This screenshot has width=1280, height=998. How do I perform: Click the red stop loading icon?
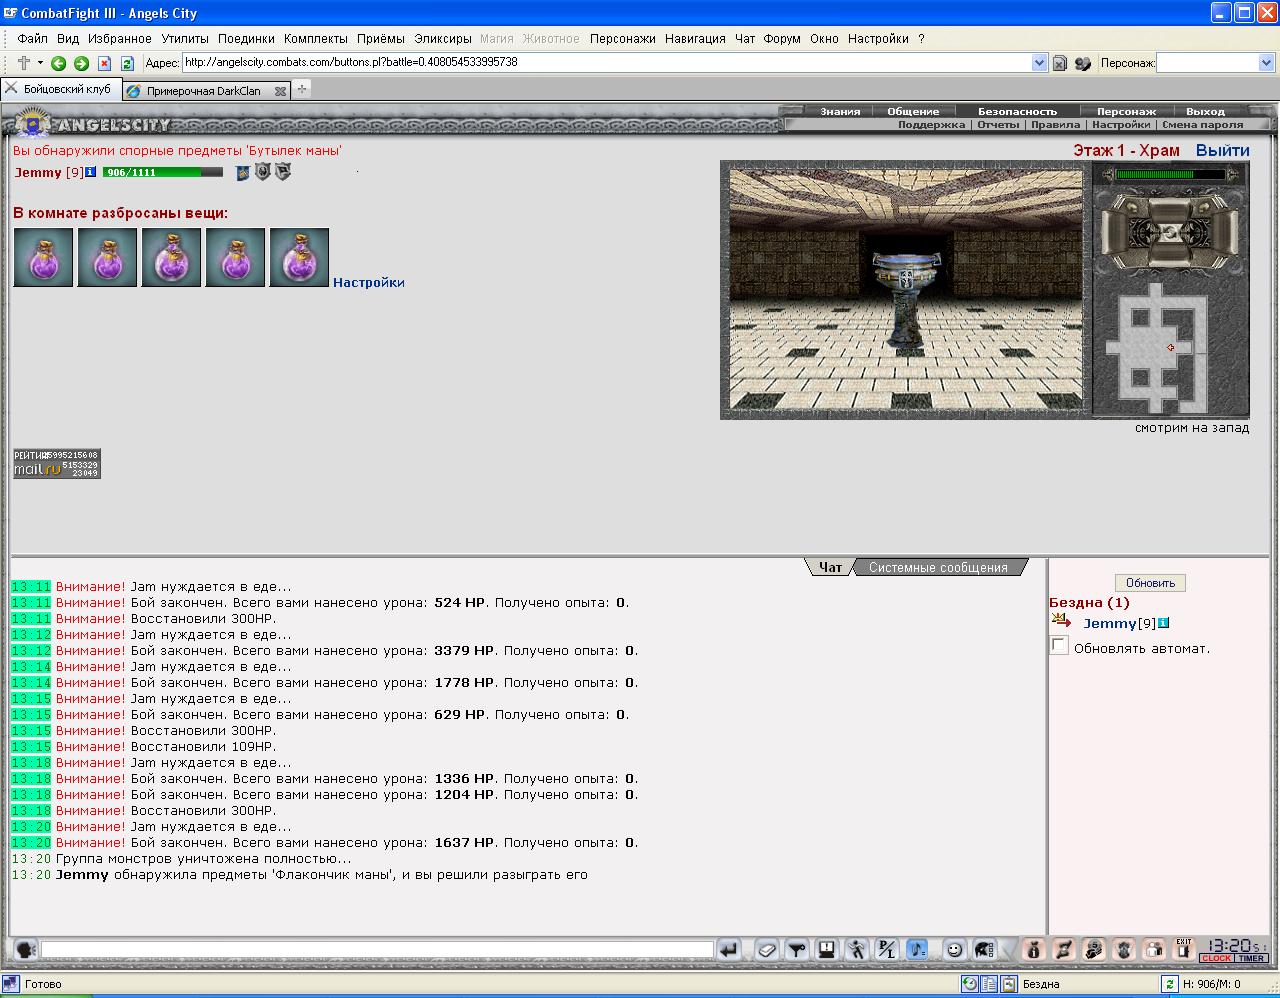pyautogui.click(x=104, y=63)
